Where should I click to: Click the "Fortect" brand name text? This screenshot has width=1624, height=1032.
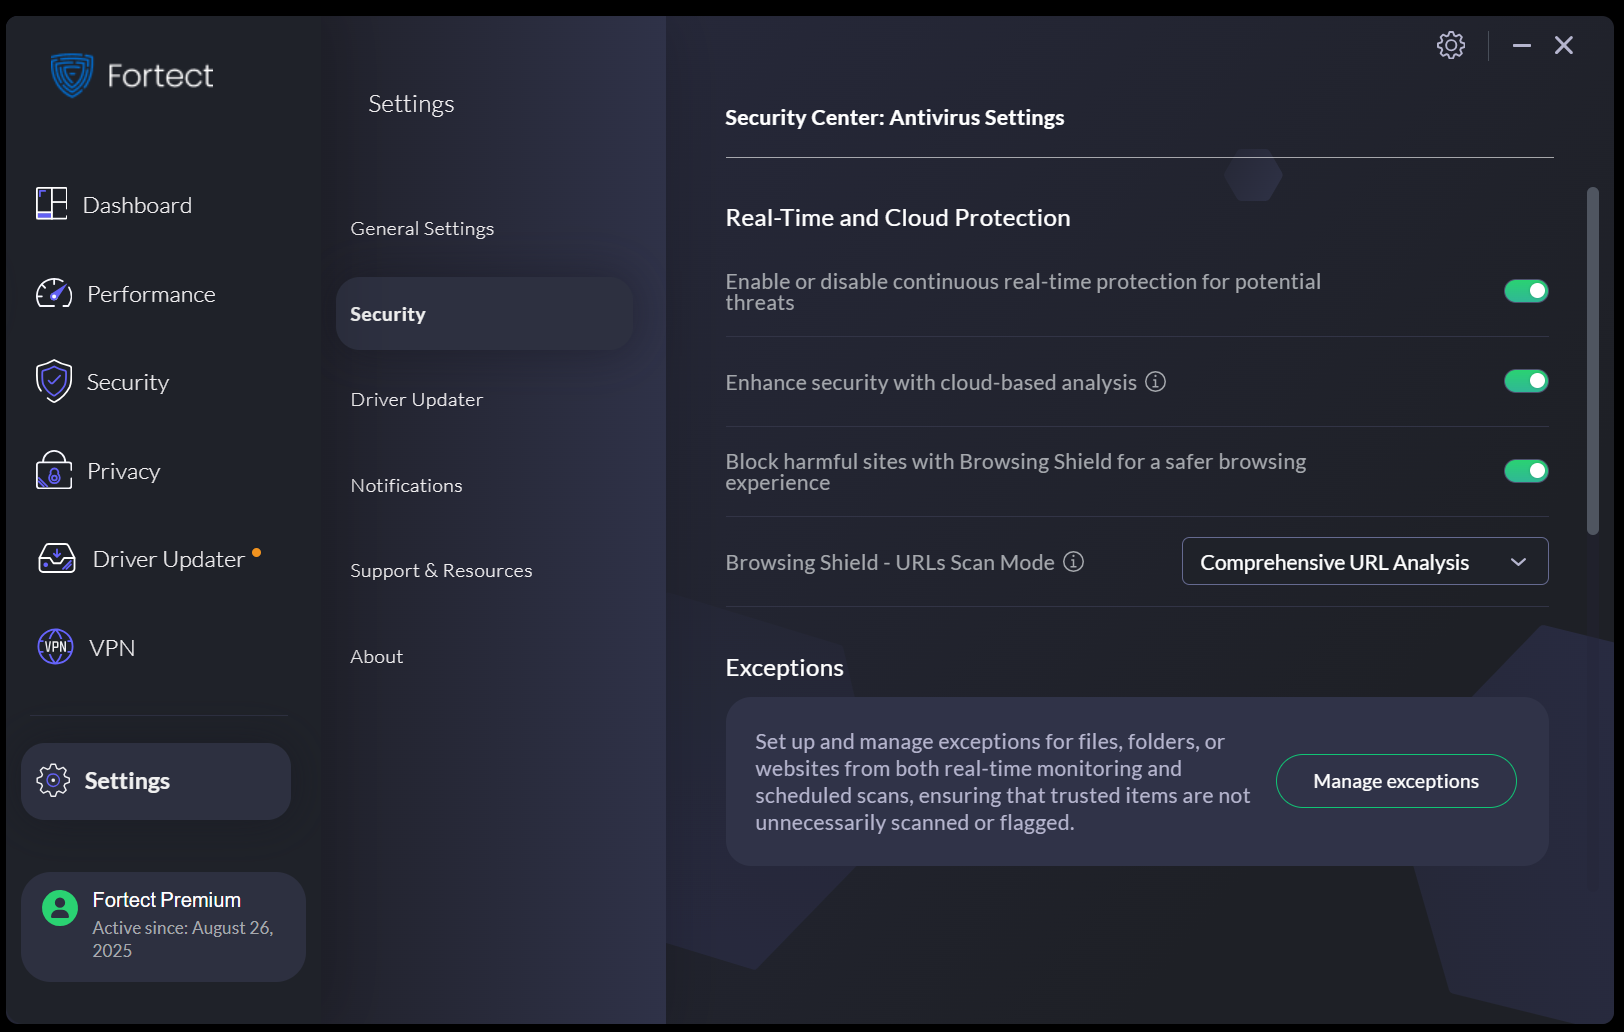click(160, 76)
